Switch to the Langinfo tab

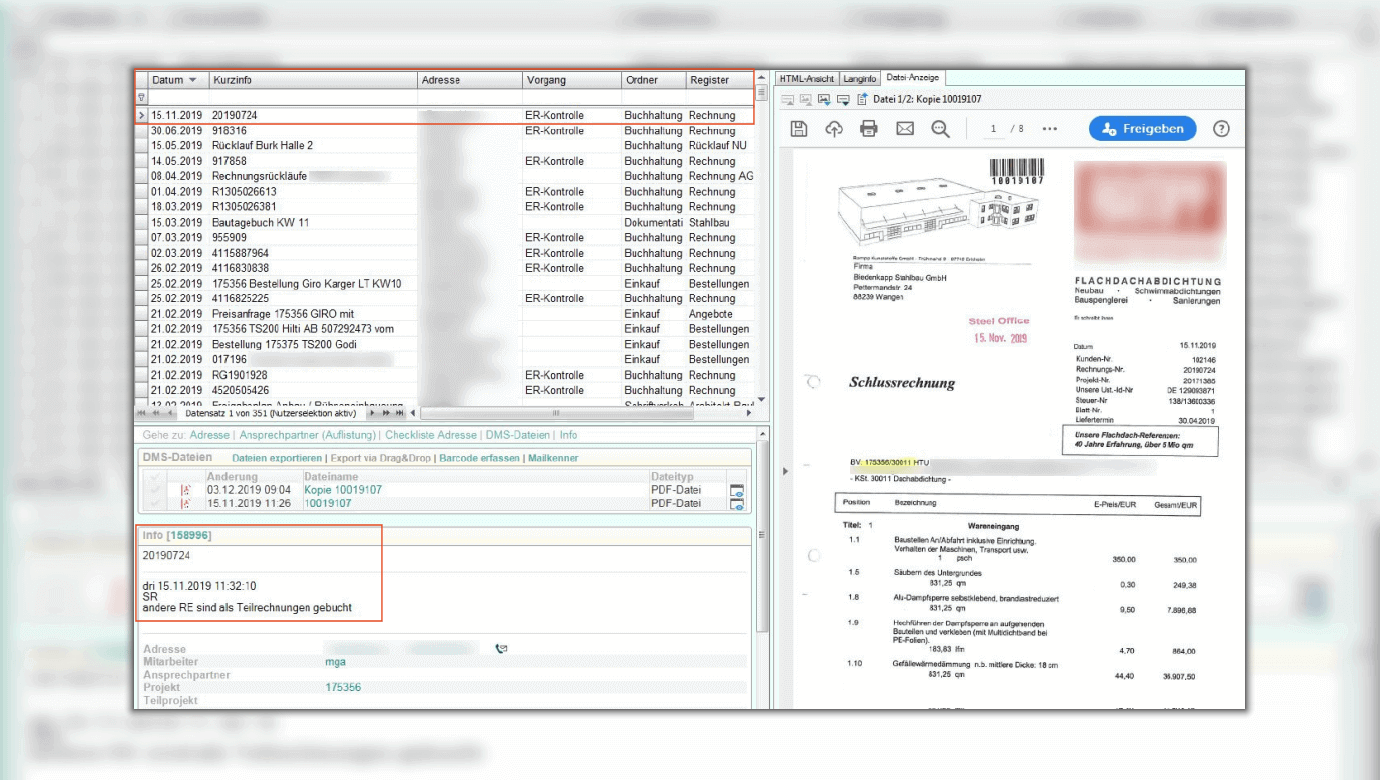point(860,78)
